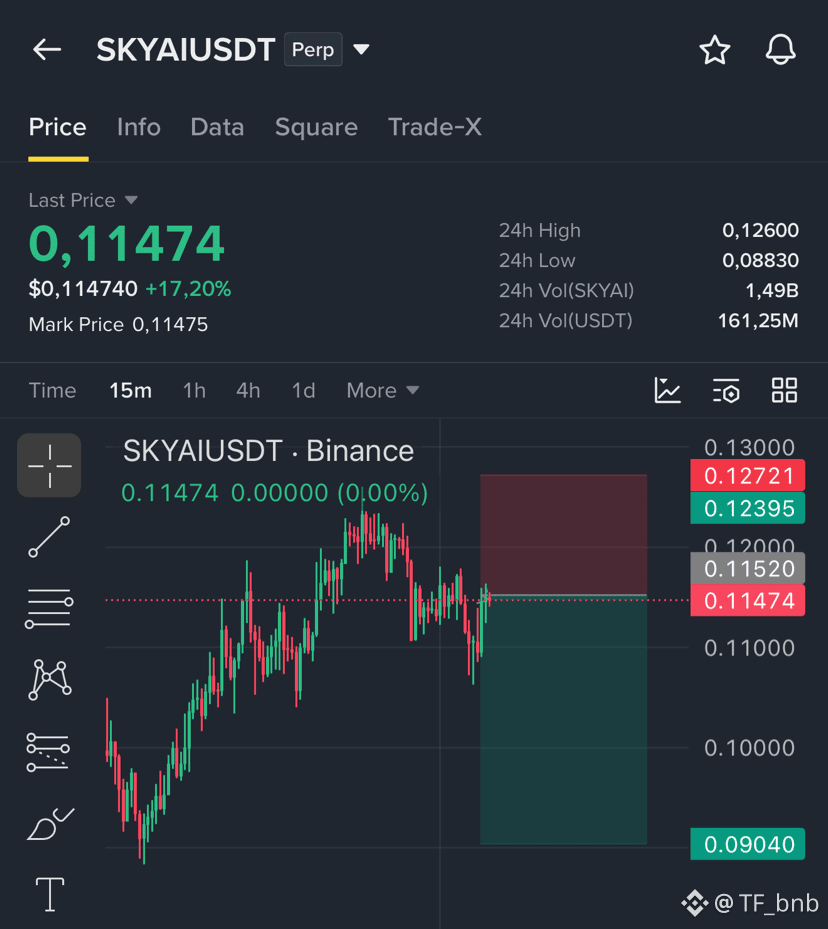Screen dimensions: 828x929
Task: Click the 0.12721 stop-loss price label
Action: pyautogui.click(x=748, y=476)
